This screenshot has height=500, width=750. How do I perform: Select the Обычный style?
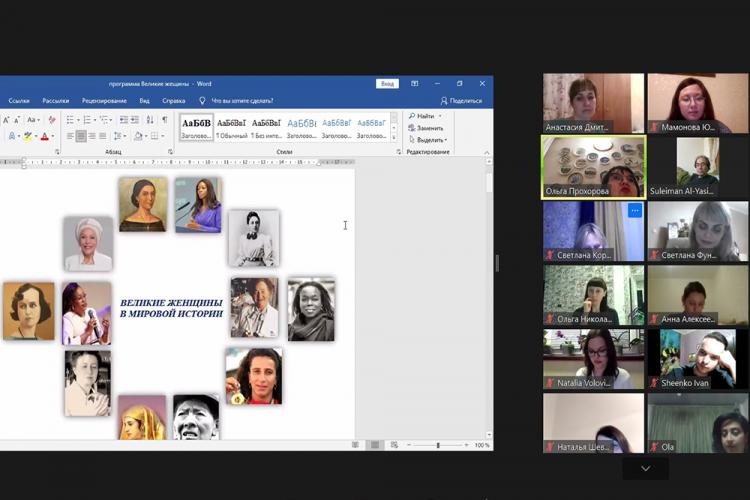(231, 128)
